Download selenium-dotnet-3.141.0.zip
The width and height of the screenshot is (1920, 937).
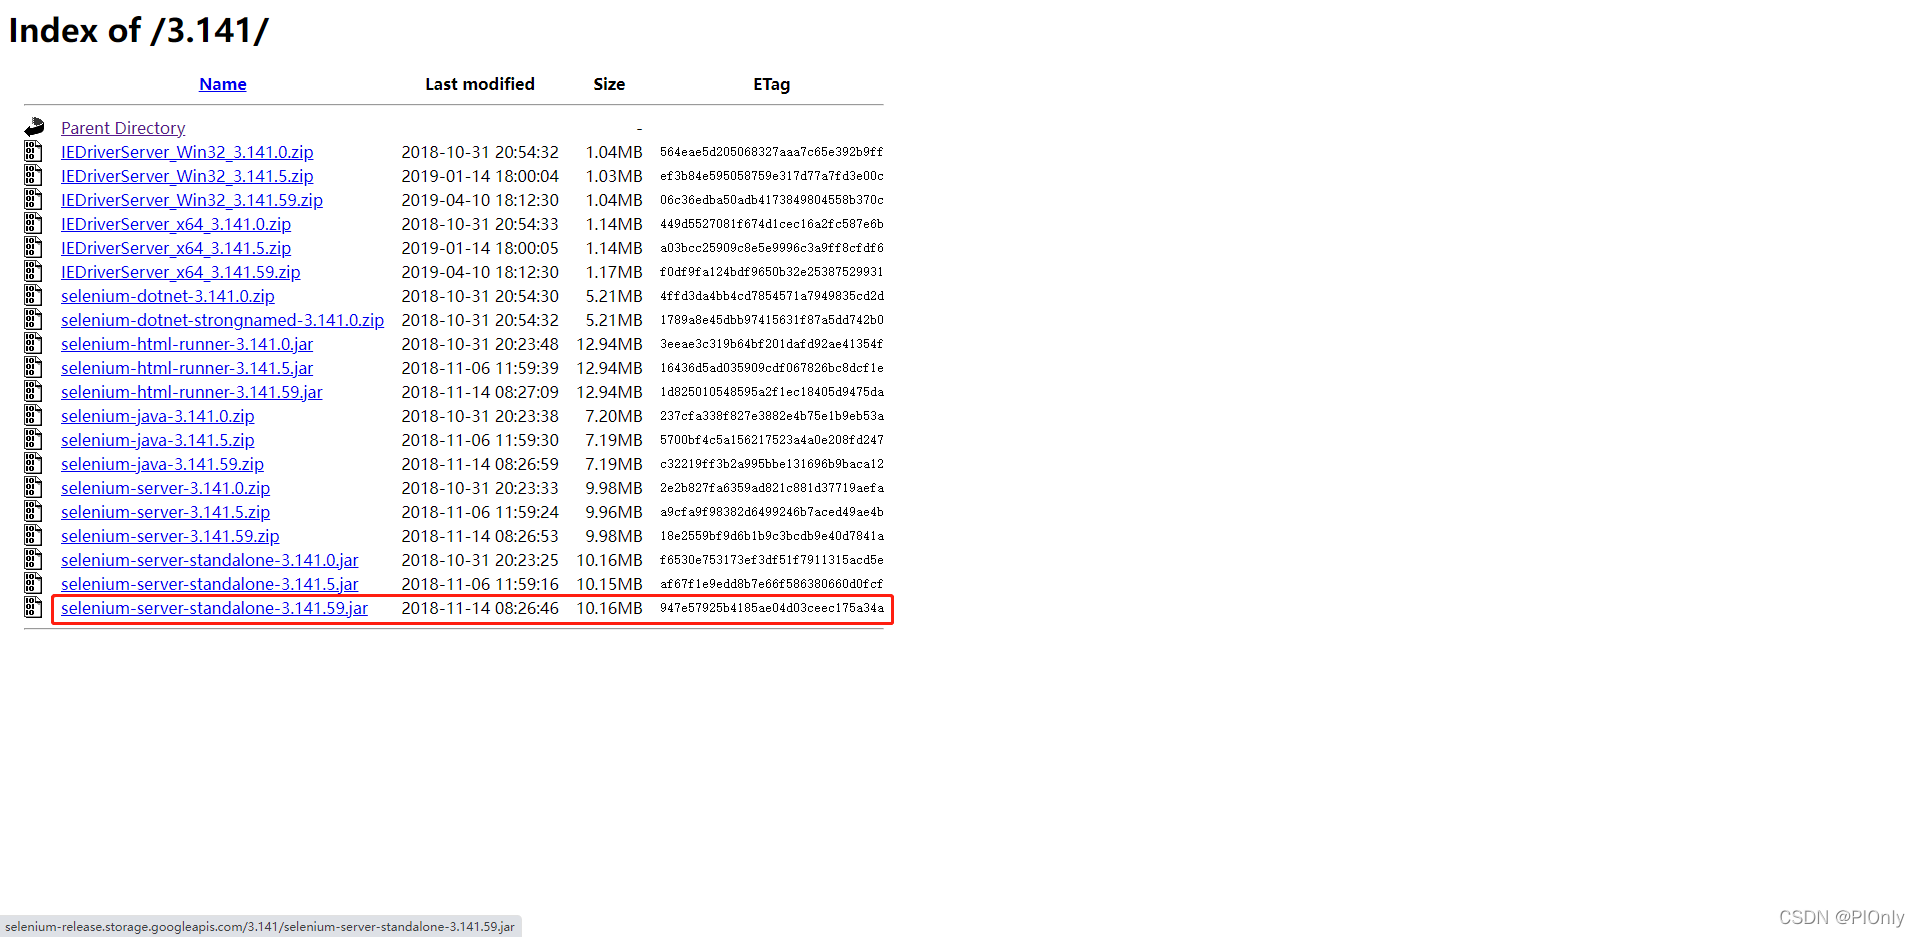(168, 296)
